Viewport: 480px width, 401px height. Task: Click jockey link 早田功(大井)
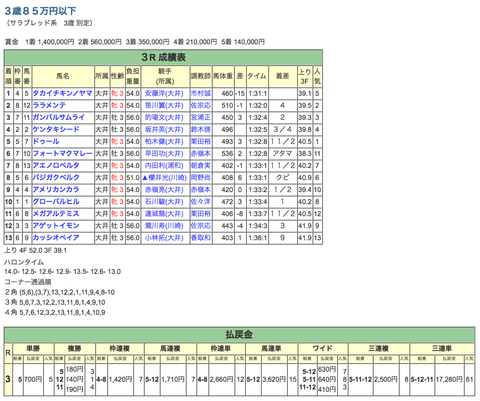[x=164, y=154]
